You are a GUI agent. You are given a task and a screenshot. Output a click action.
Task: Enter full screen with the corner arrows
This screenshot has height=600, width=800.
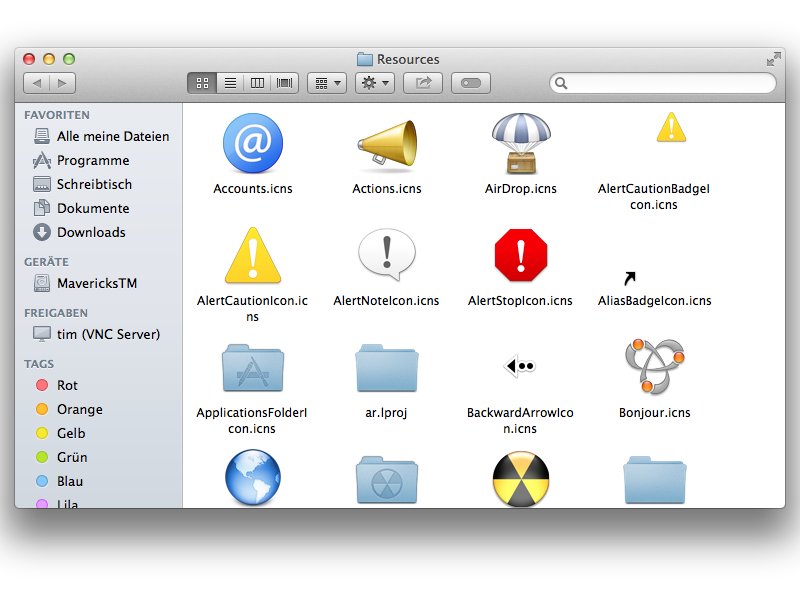[x=773, y=59]
